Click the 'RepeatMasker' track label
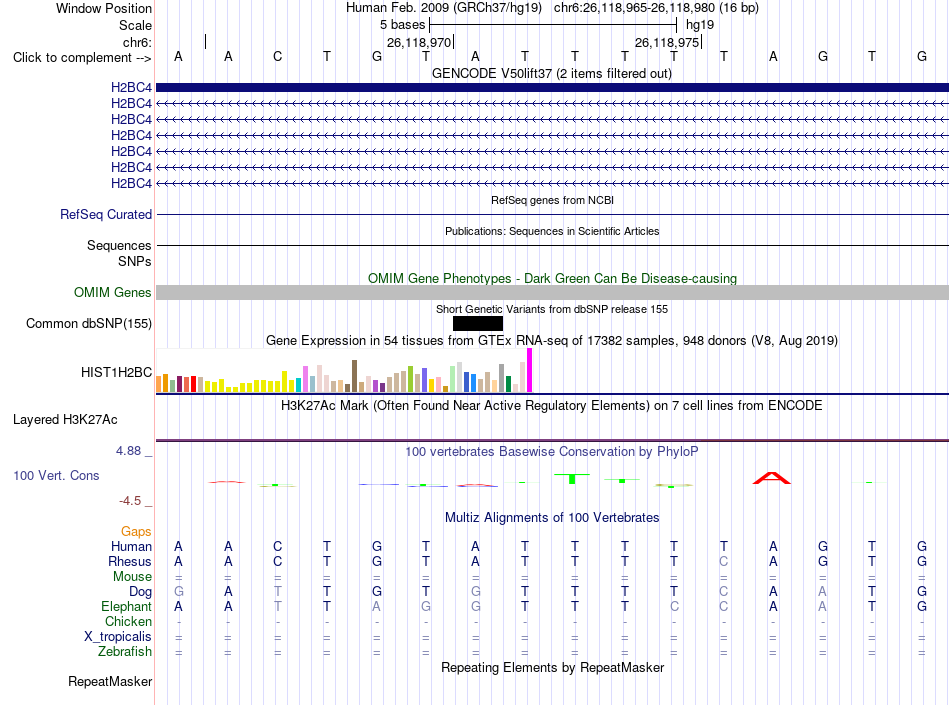This screenshot has width=950, height=705. click(x=110, y=681)
